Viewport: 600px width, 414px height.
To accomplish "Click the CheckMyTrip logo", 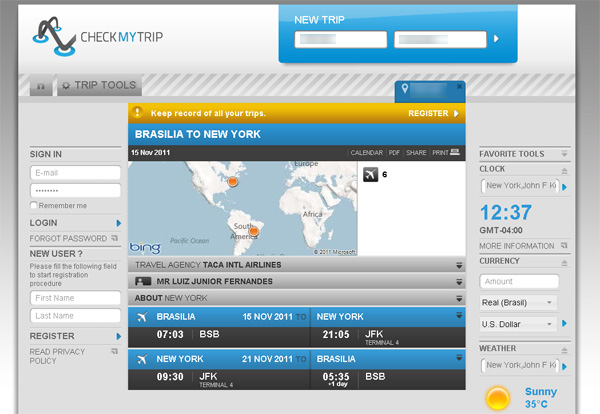I will (x=98, y=37).
